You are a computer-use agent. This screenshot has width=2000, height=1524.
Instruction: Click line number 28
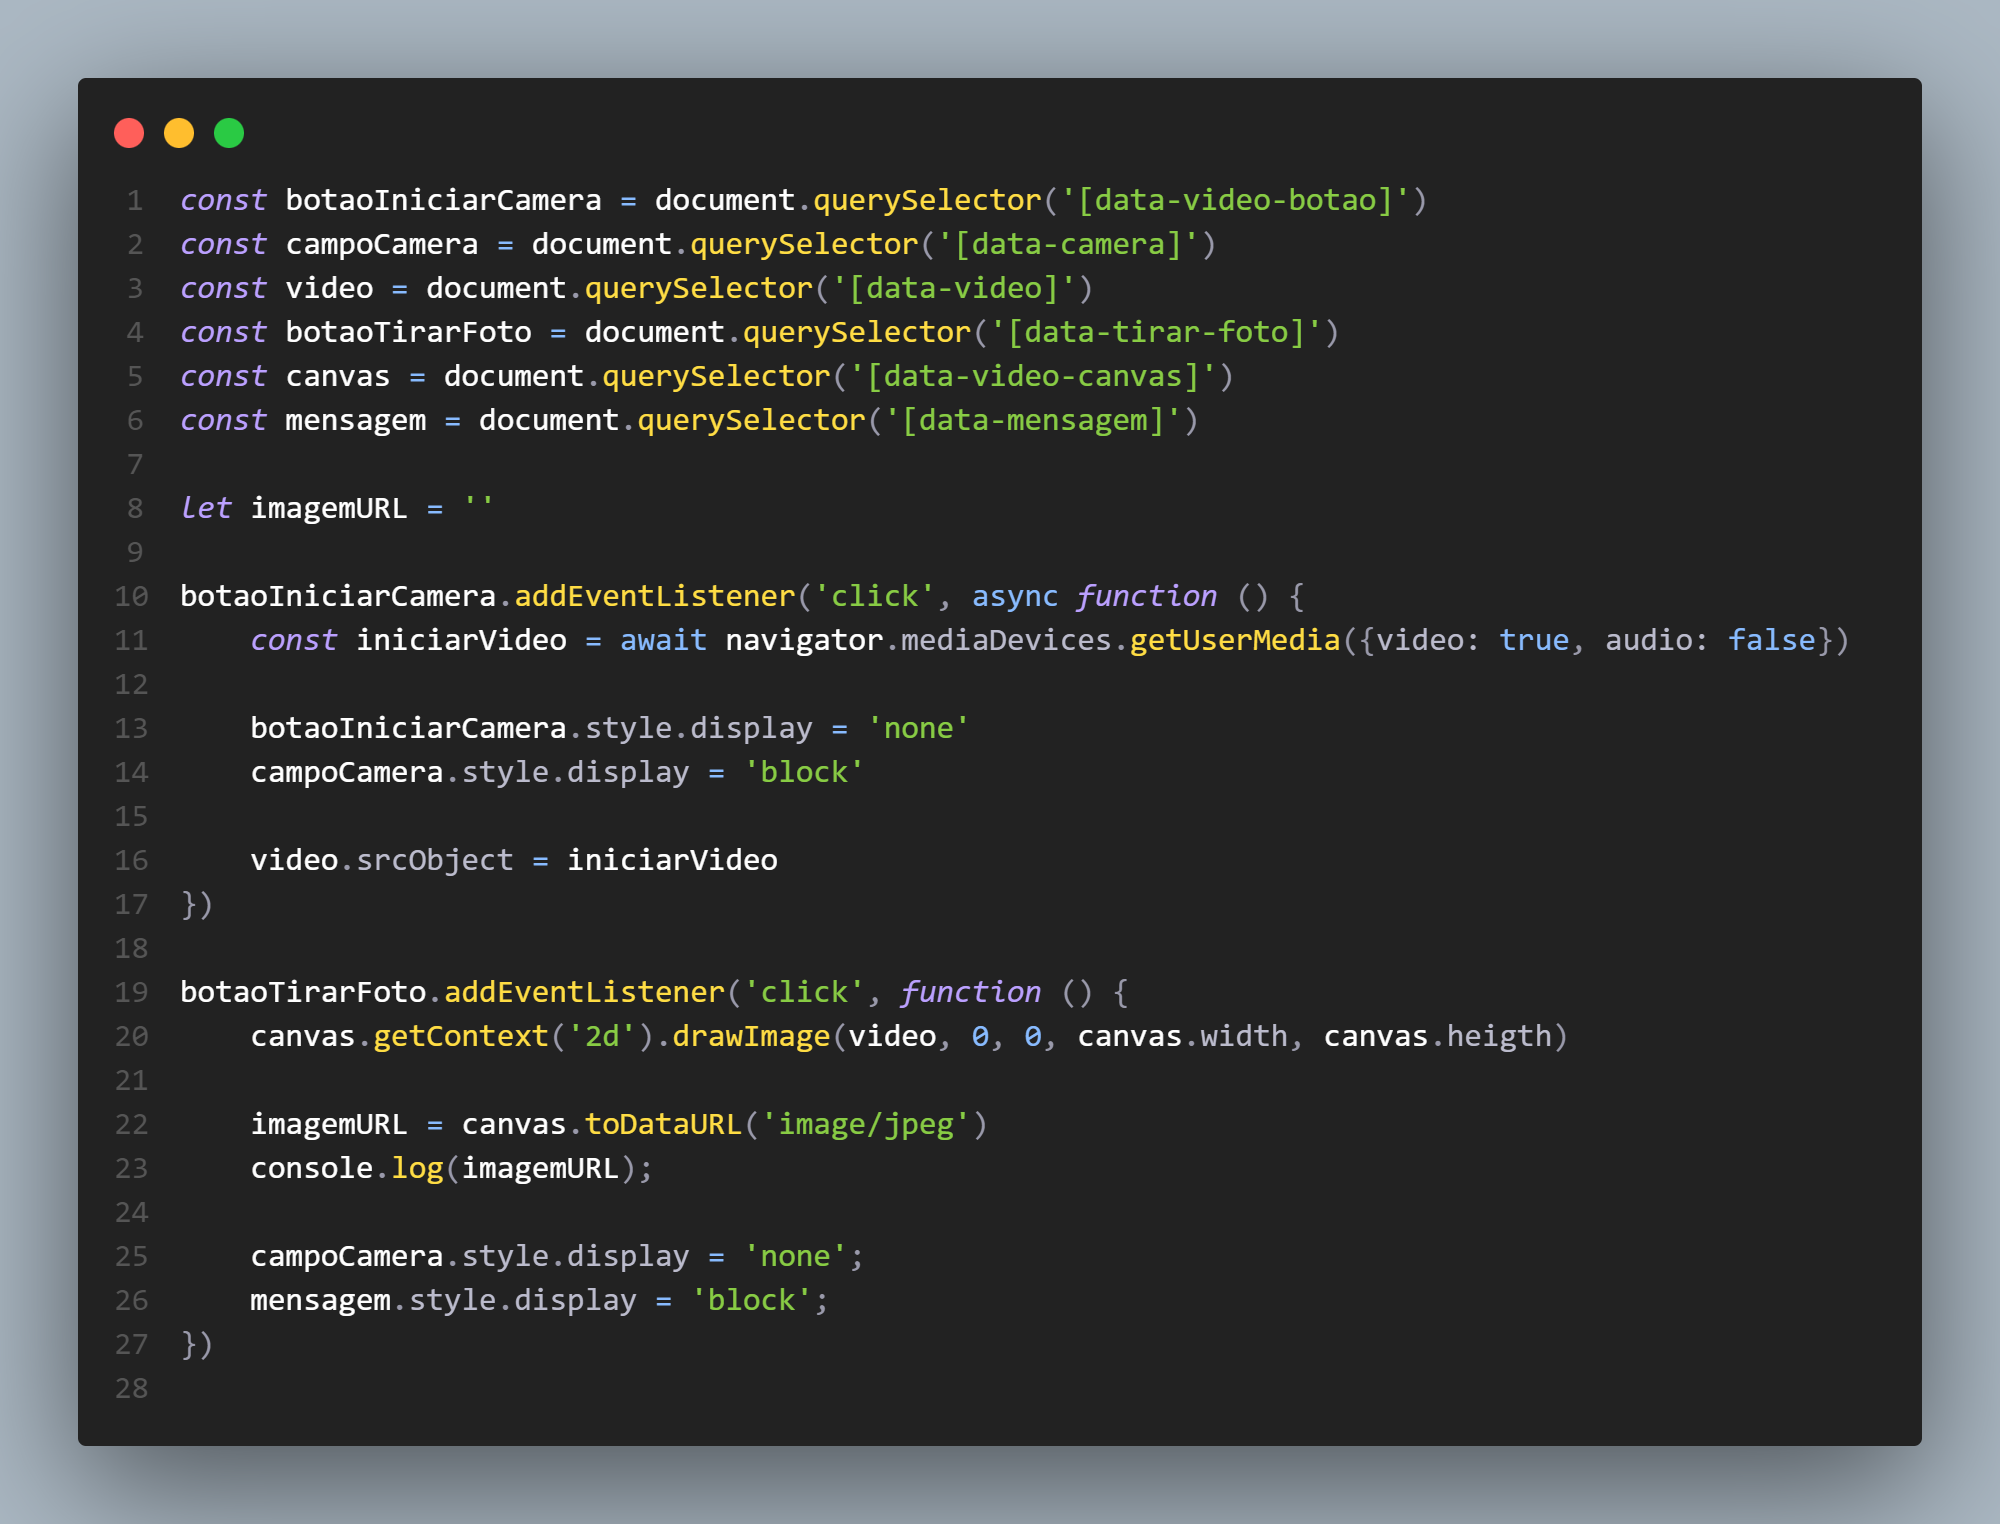[131, 1388]
